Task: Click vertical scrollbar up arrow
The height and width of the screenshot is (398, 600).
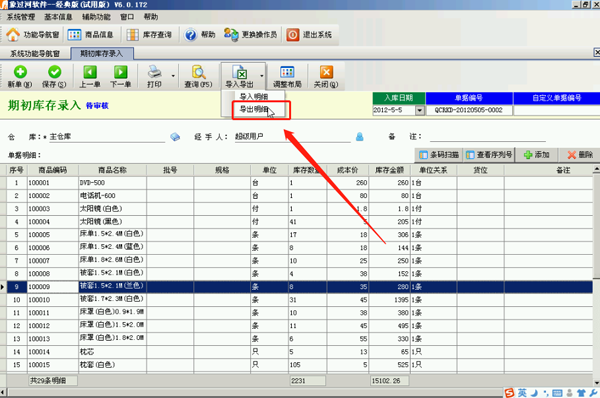Action: click(597, 169)
